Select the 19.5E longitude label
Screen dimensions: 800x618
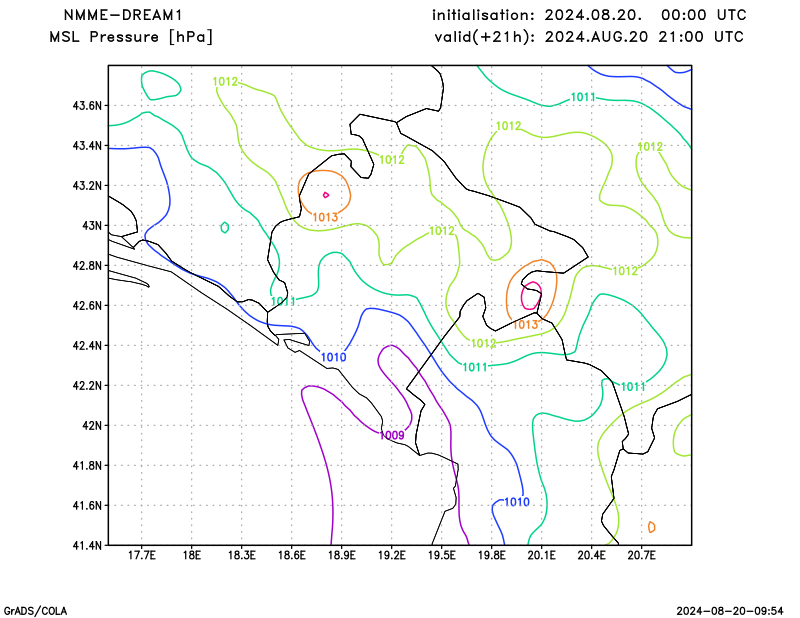(x=441, y=555)
